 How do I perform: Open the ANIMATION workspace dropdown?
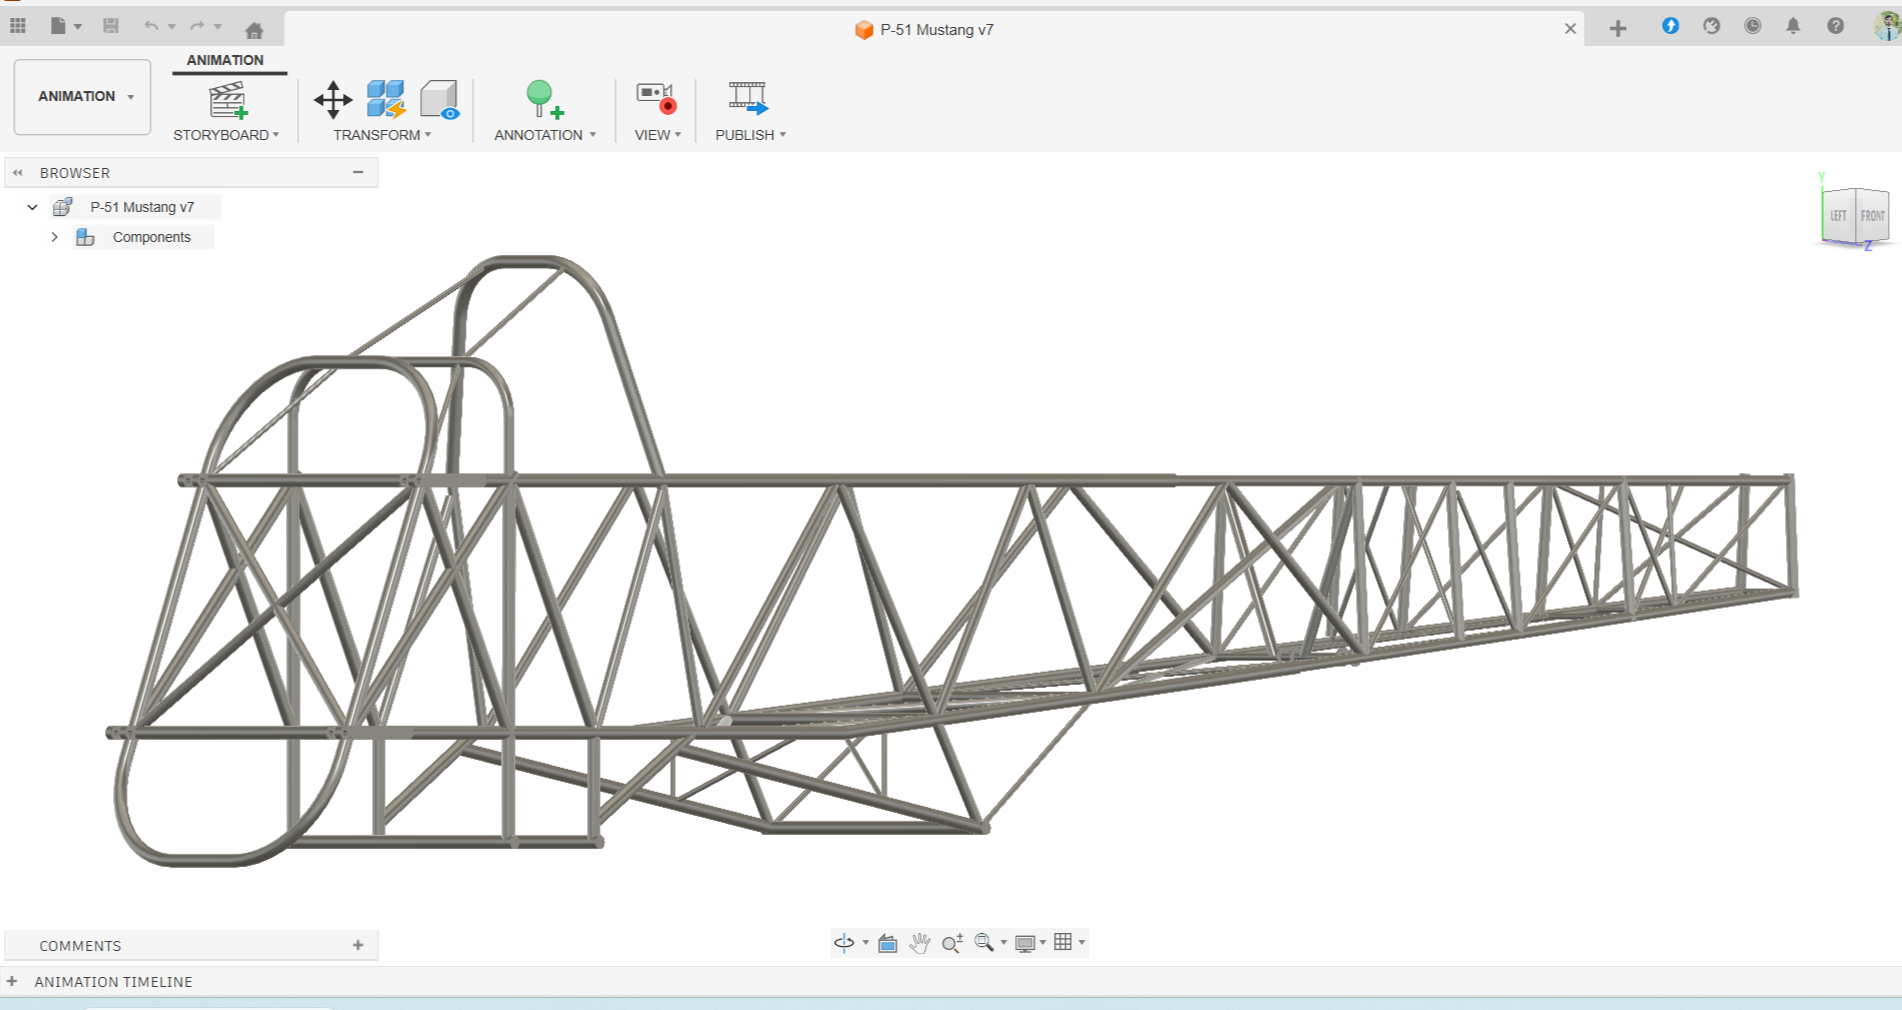[x=83, y=97]
